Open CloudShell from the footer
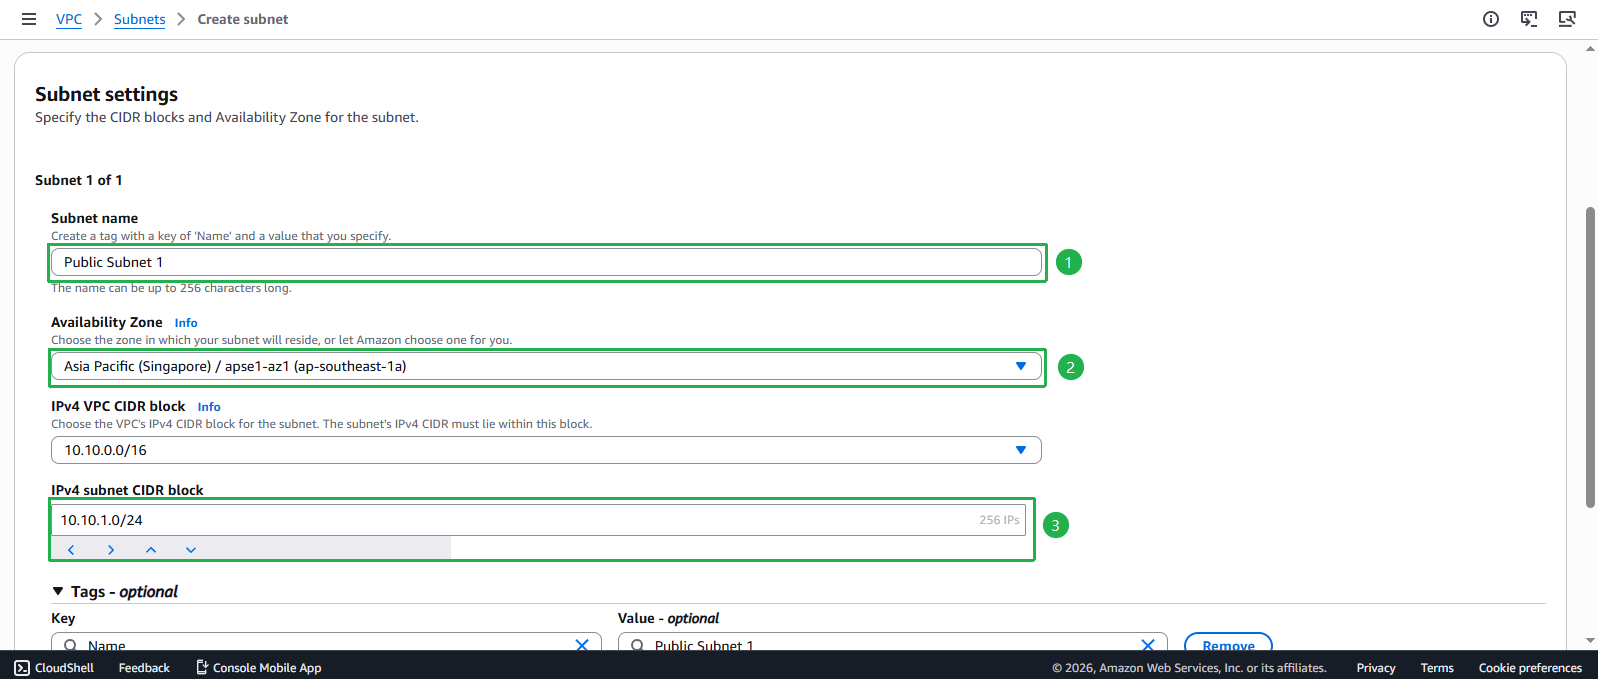The image size is (1598, 679). (54, 668)
